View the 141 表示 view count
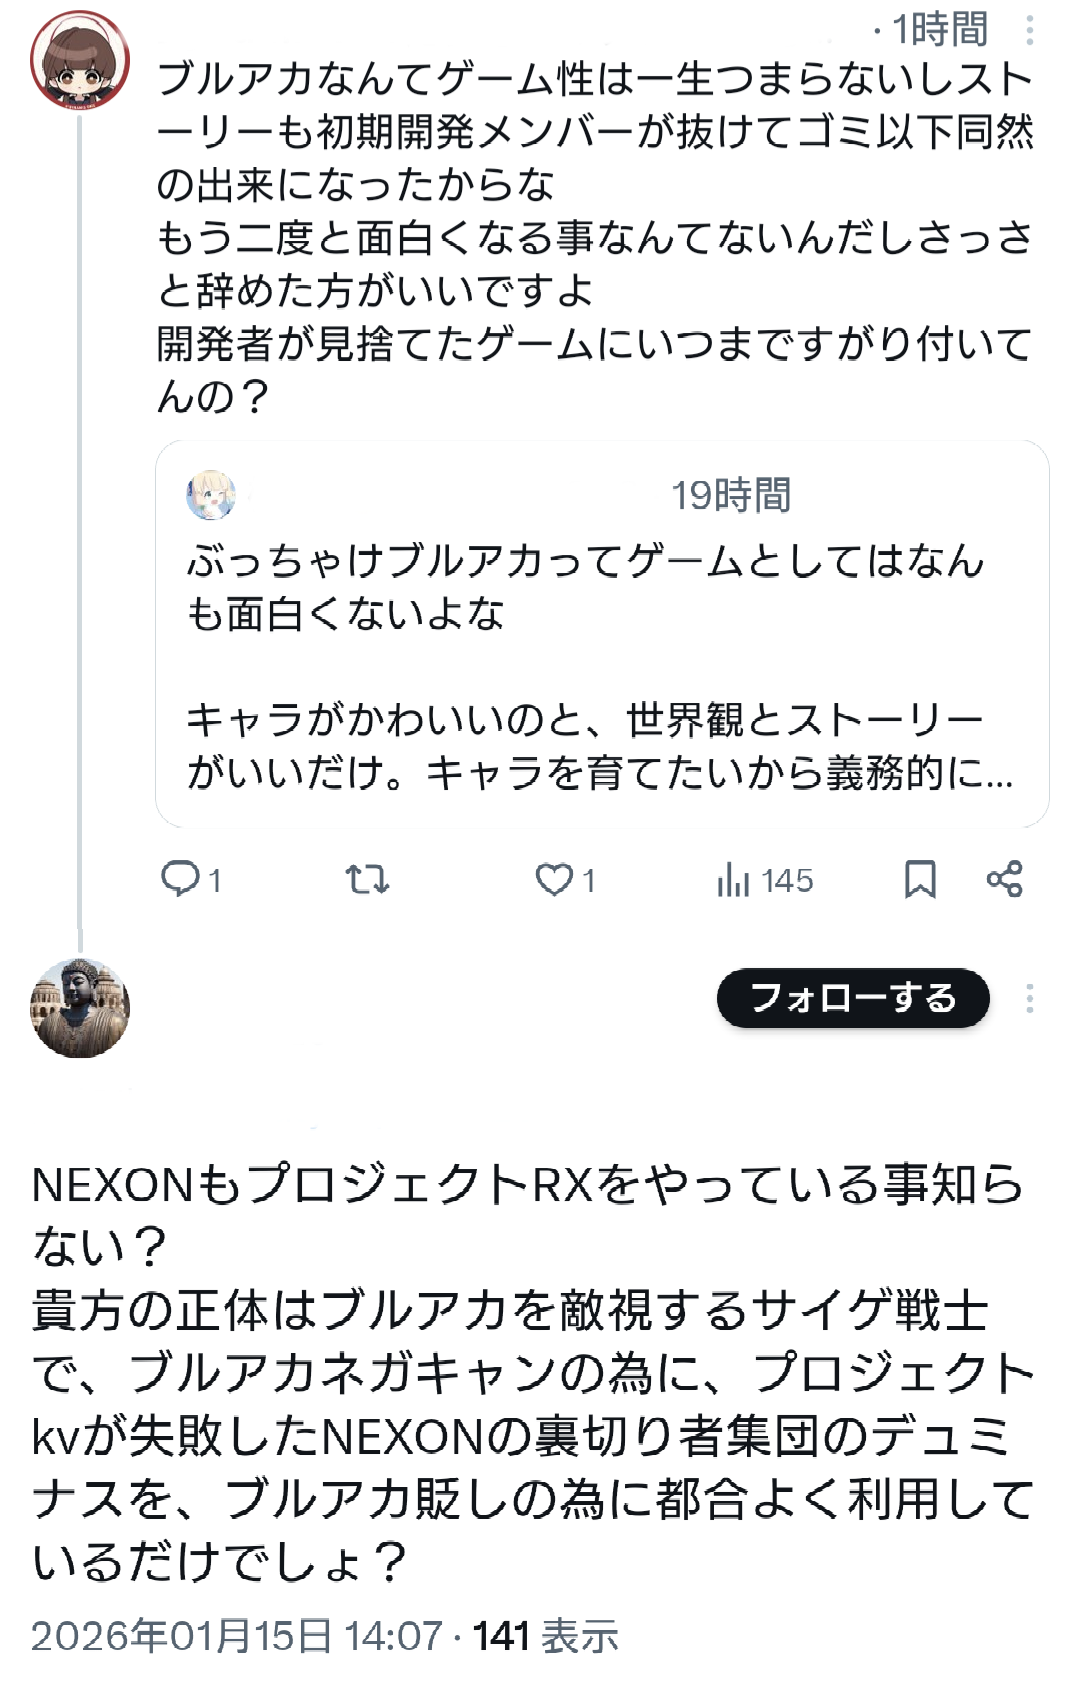The width and height of the screenshot is (1080, 1683). coord(546,1637)
